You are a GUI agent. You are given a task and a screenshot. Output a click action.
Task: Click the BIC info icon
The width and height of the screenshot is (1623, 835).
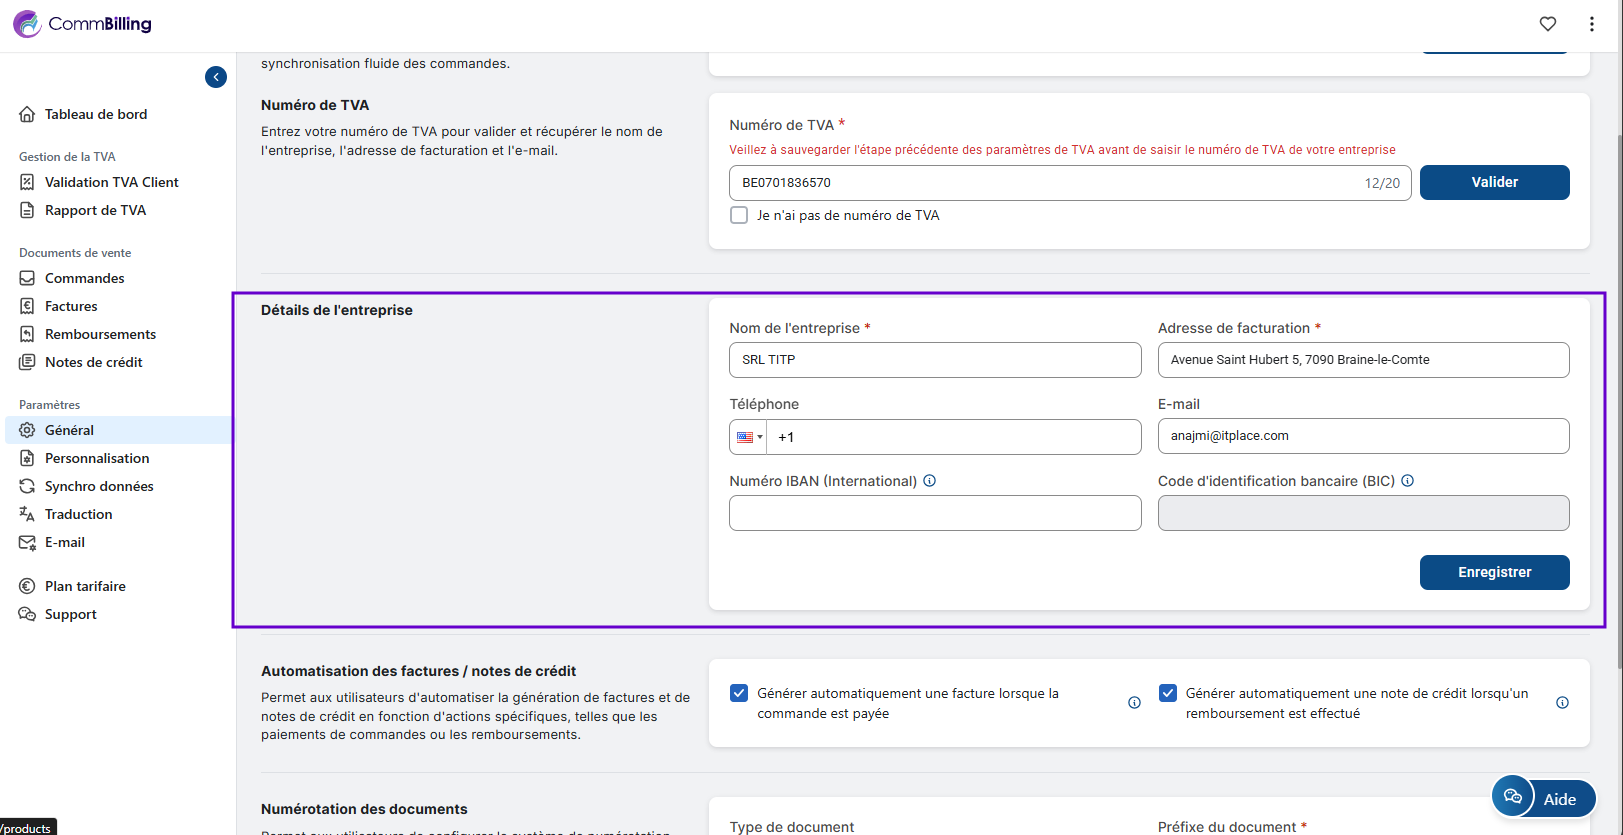coord(1407,481)
